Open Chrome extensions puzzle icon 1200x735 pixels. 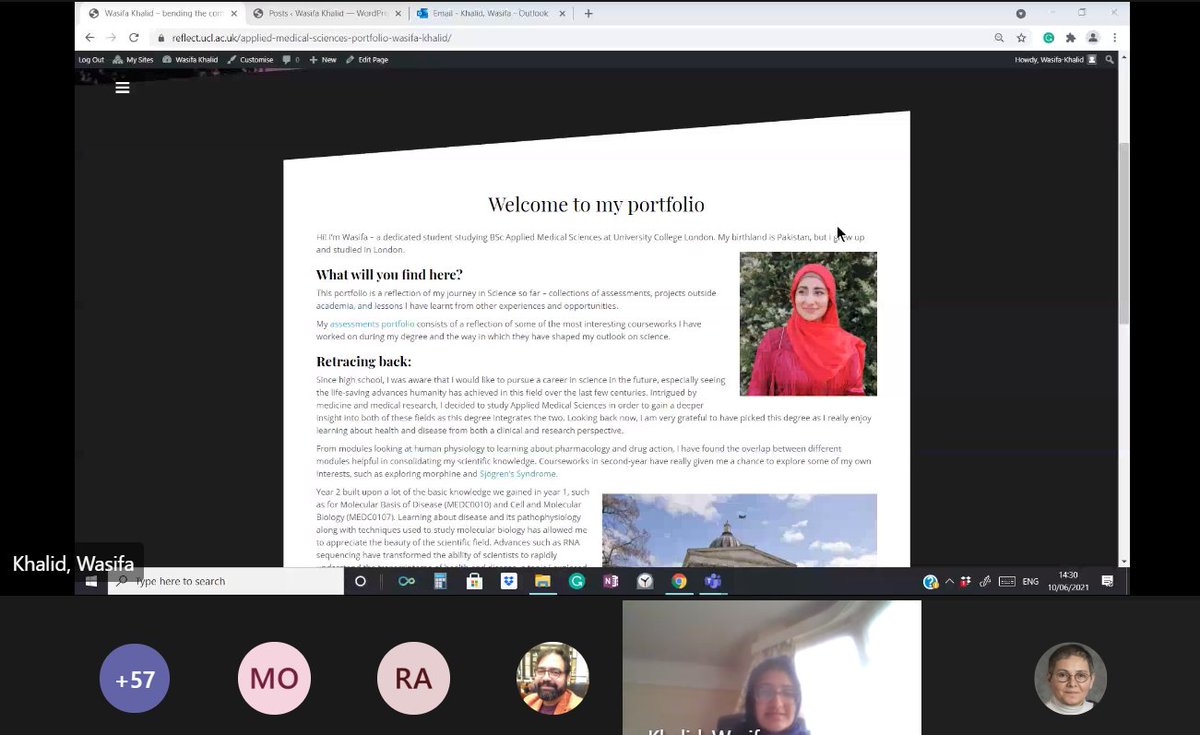click(x=1070, y=37)
